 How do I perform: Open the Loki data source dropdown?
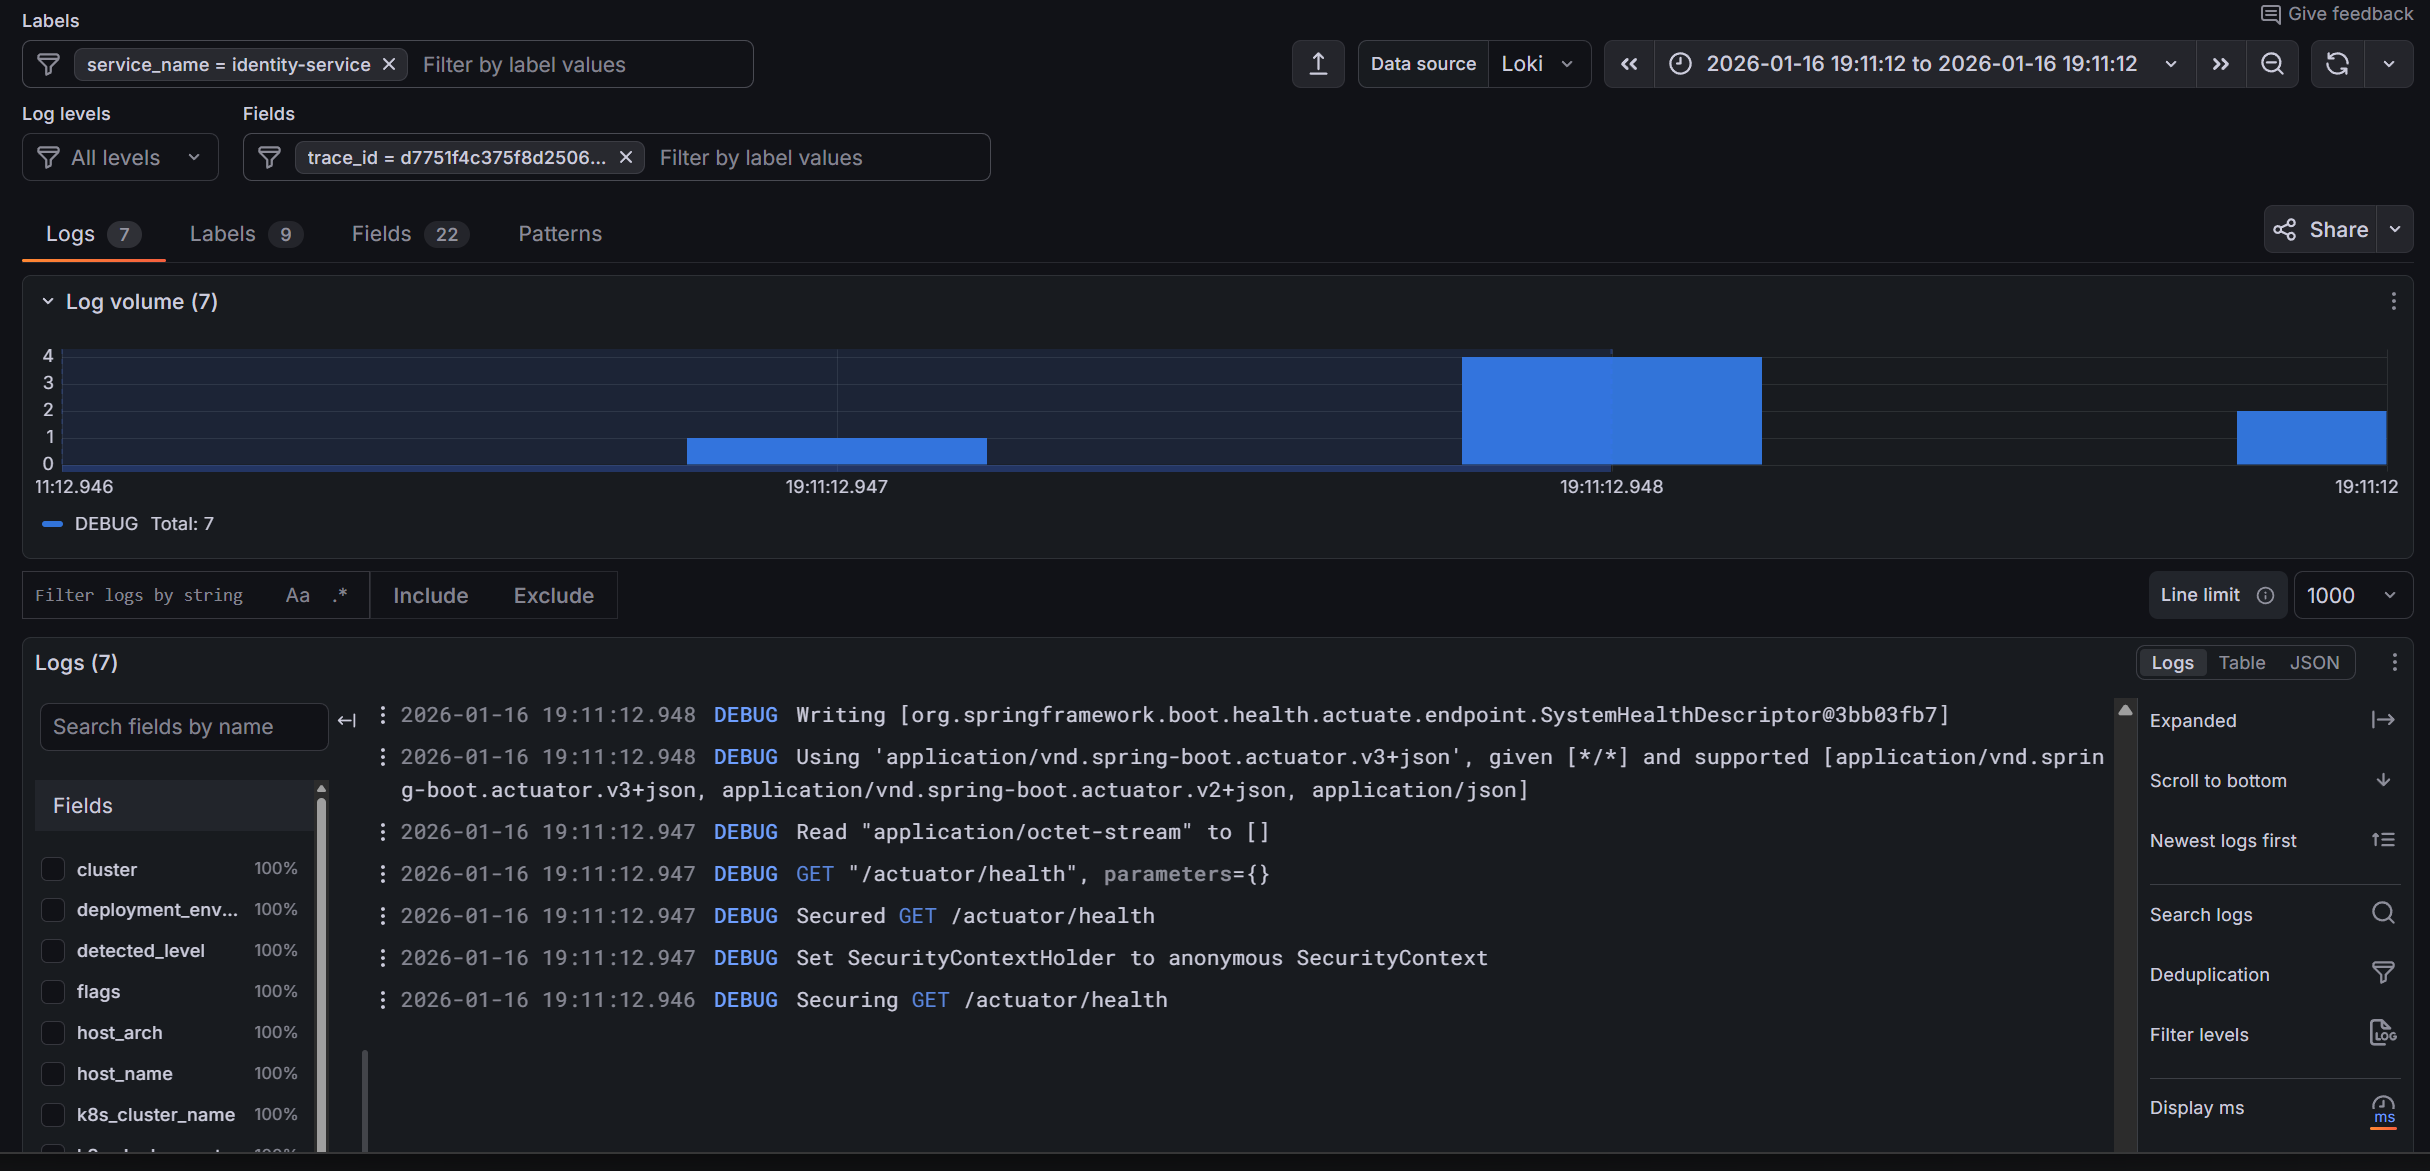pyautogui.click(x=1538, y=64)
